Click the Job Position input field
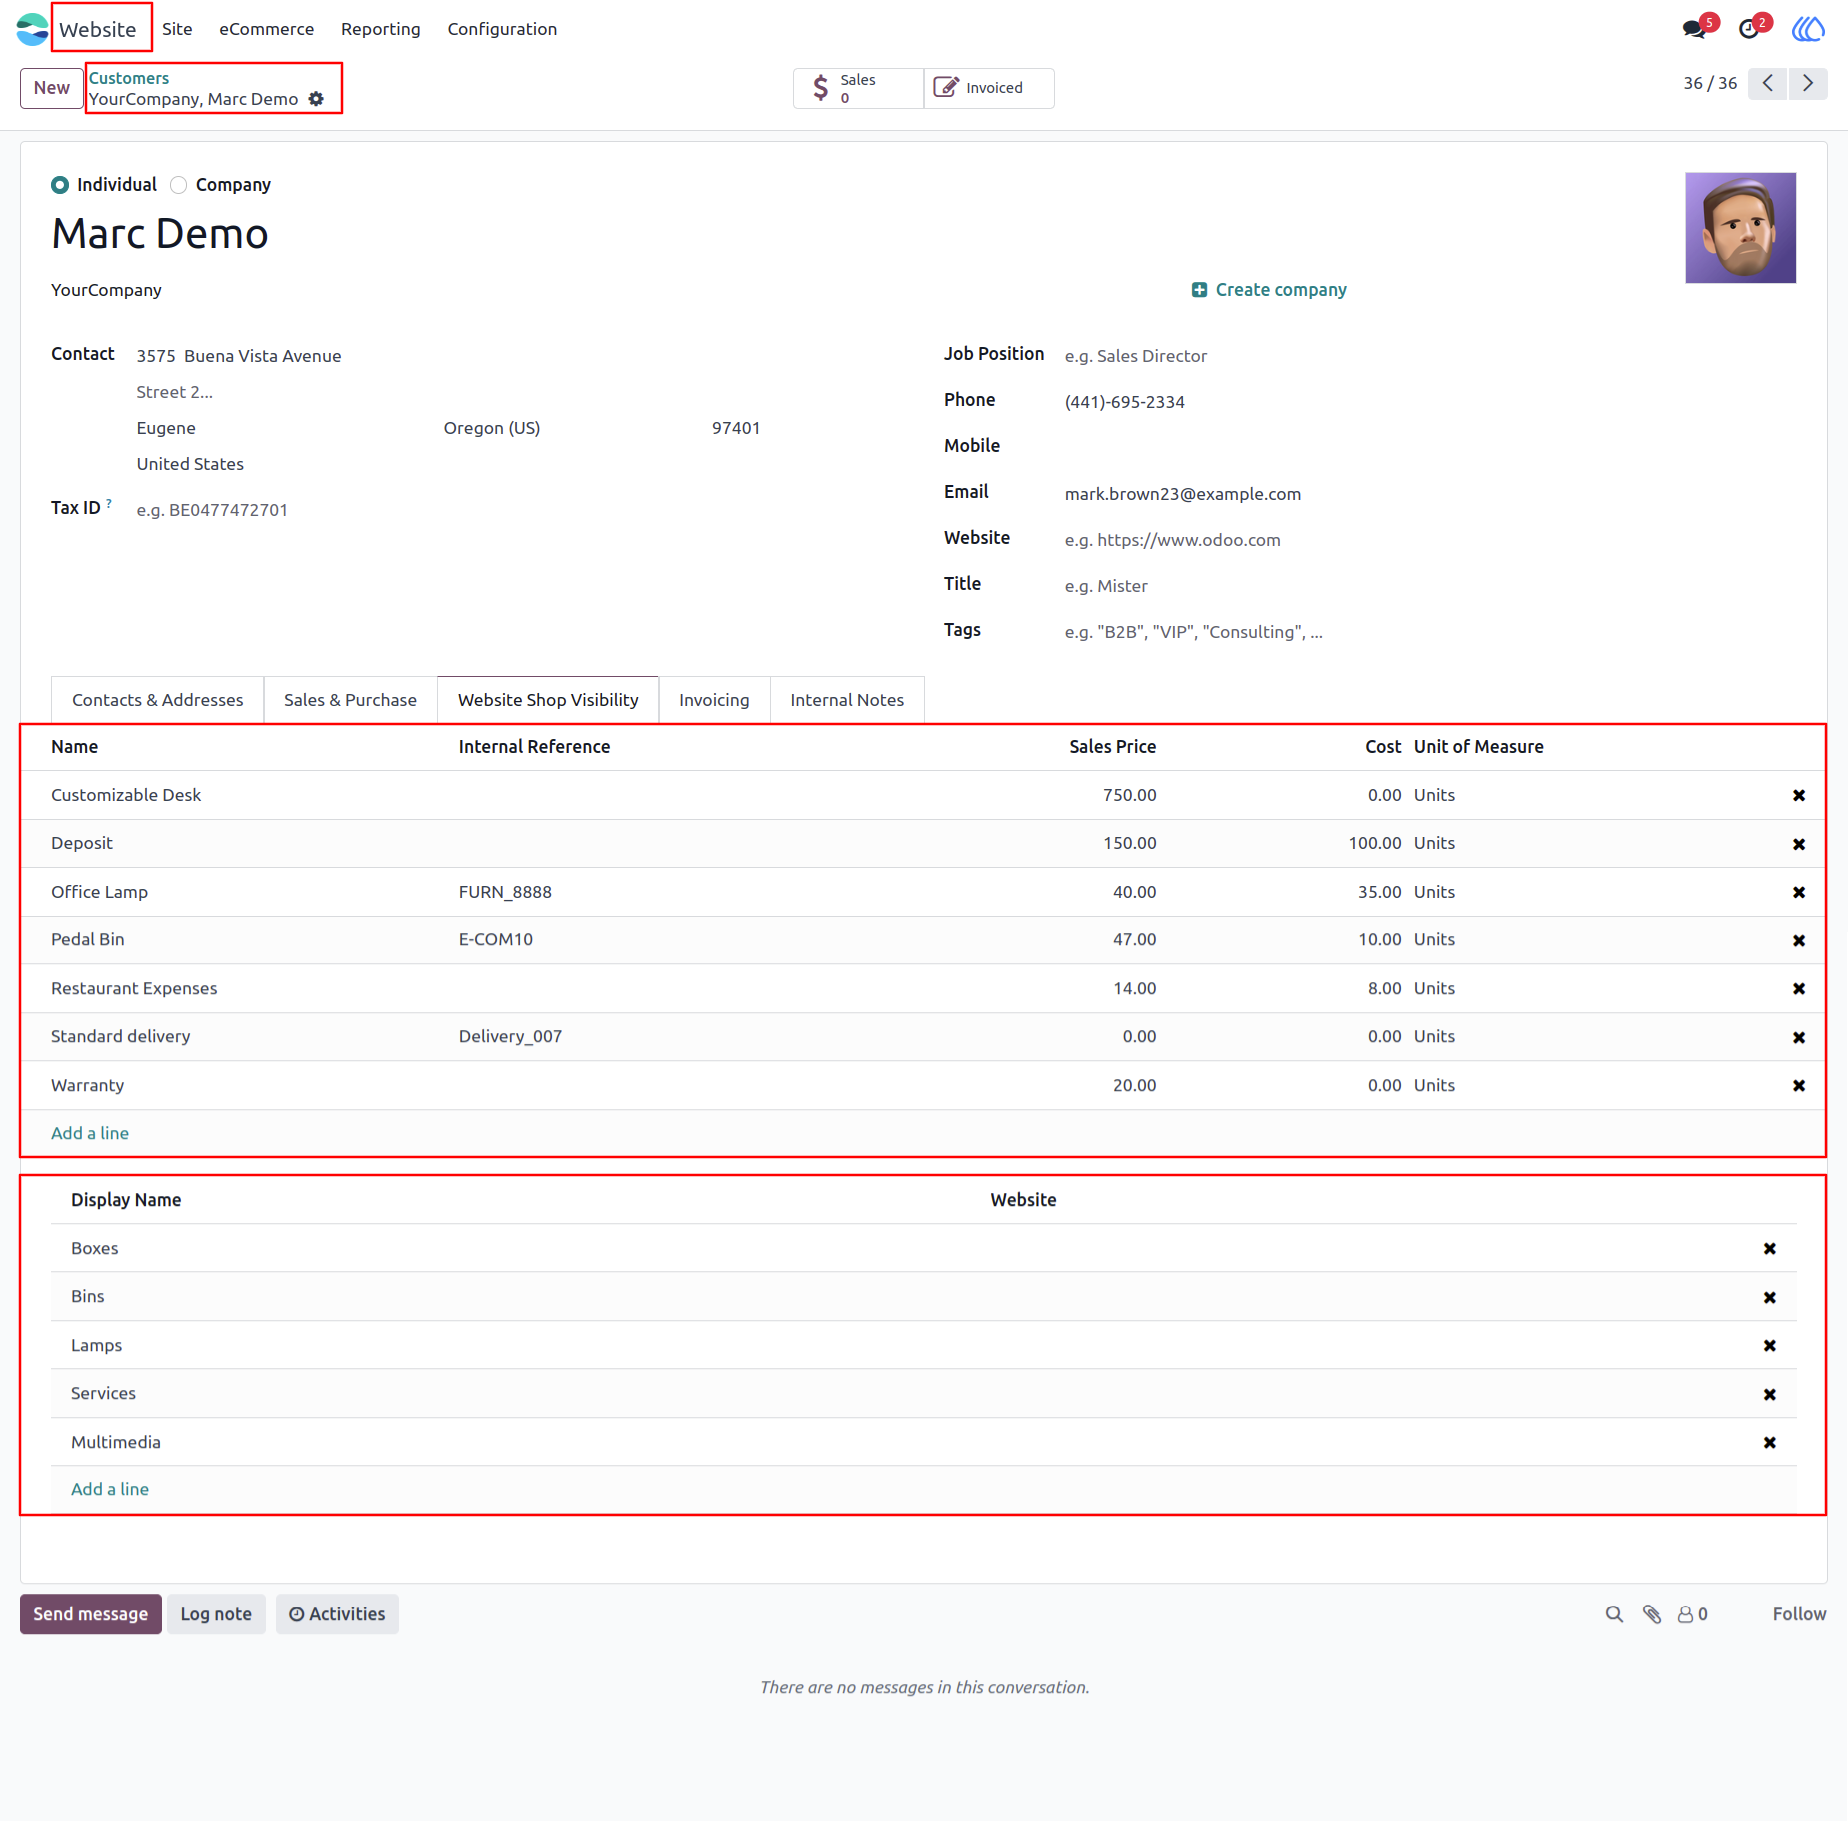The height and width of the screenshot is (1823, 1848). [x=1430, y=356]
